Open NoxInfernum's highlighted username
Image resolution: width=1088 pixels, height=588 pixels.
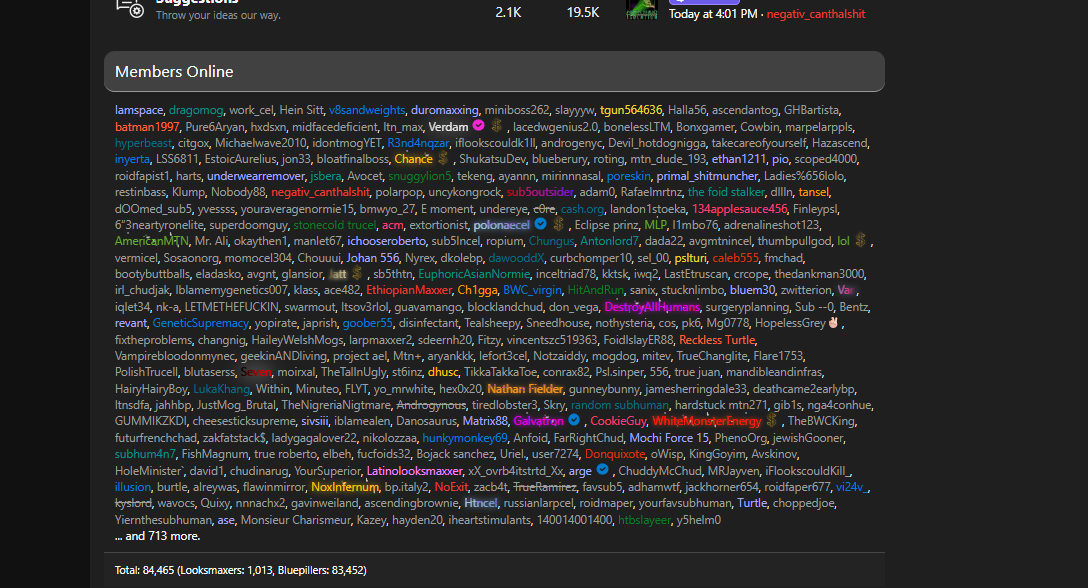345,487
